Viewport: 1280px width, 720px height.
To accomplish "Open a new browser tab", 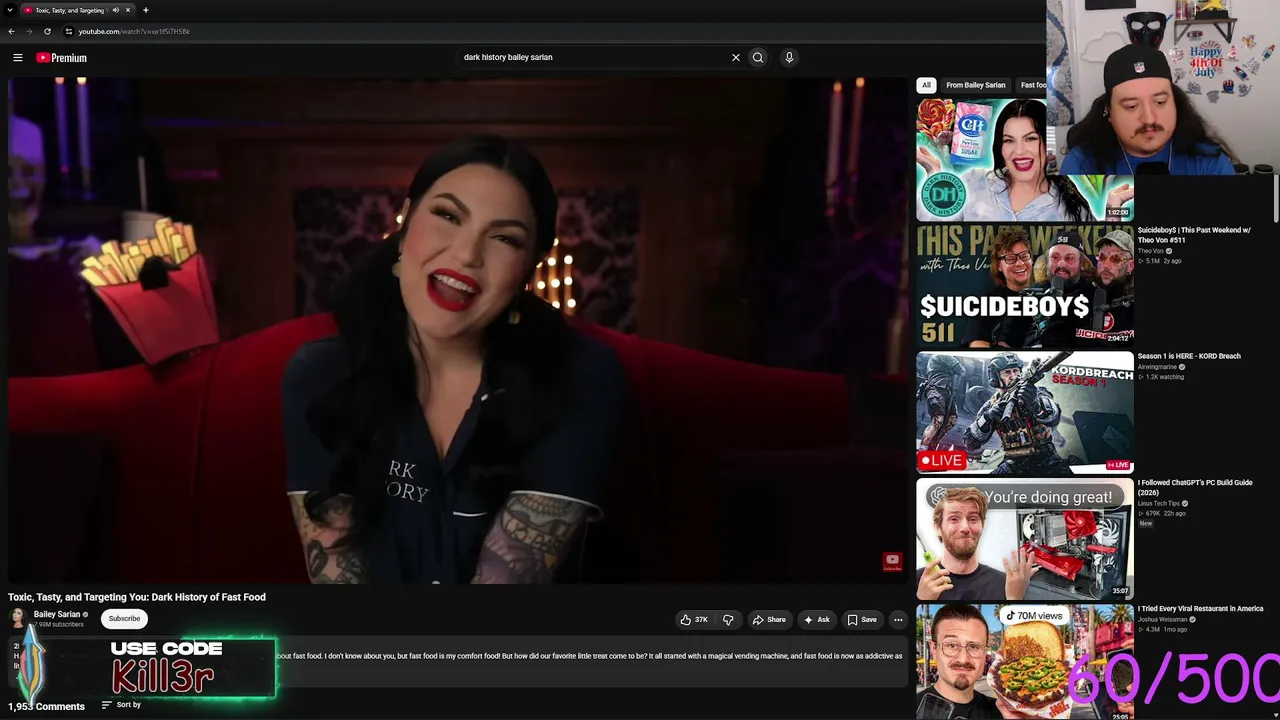I will tap(146, 10).
